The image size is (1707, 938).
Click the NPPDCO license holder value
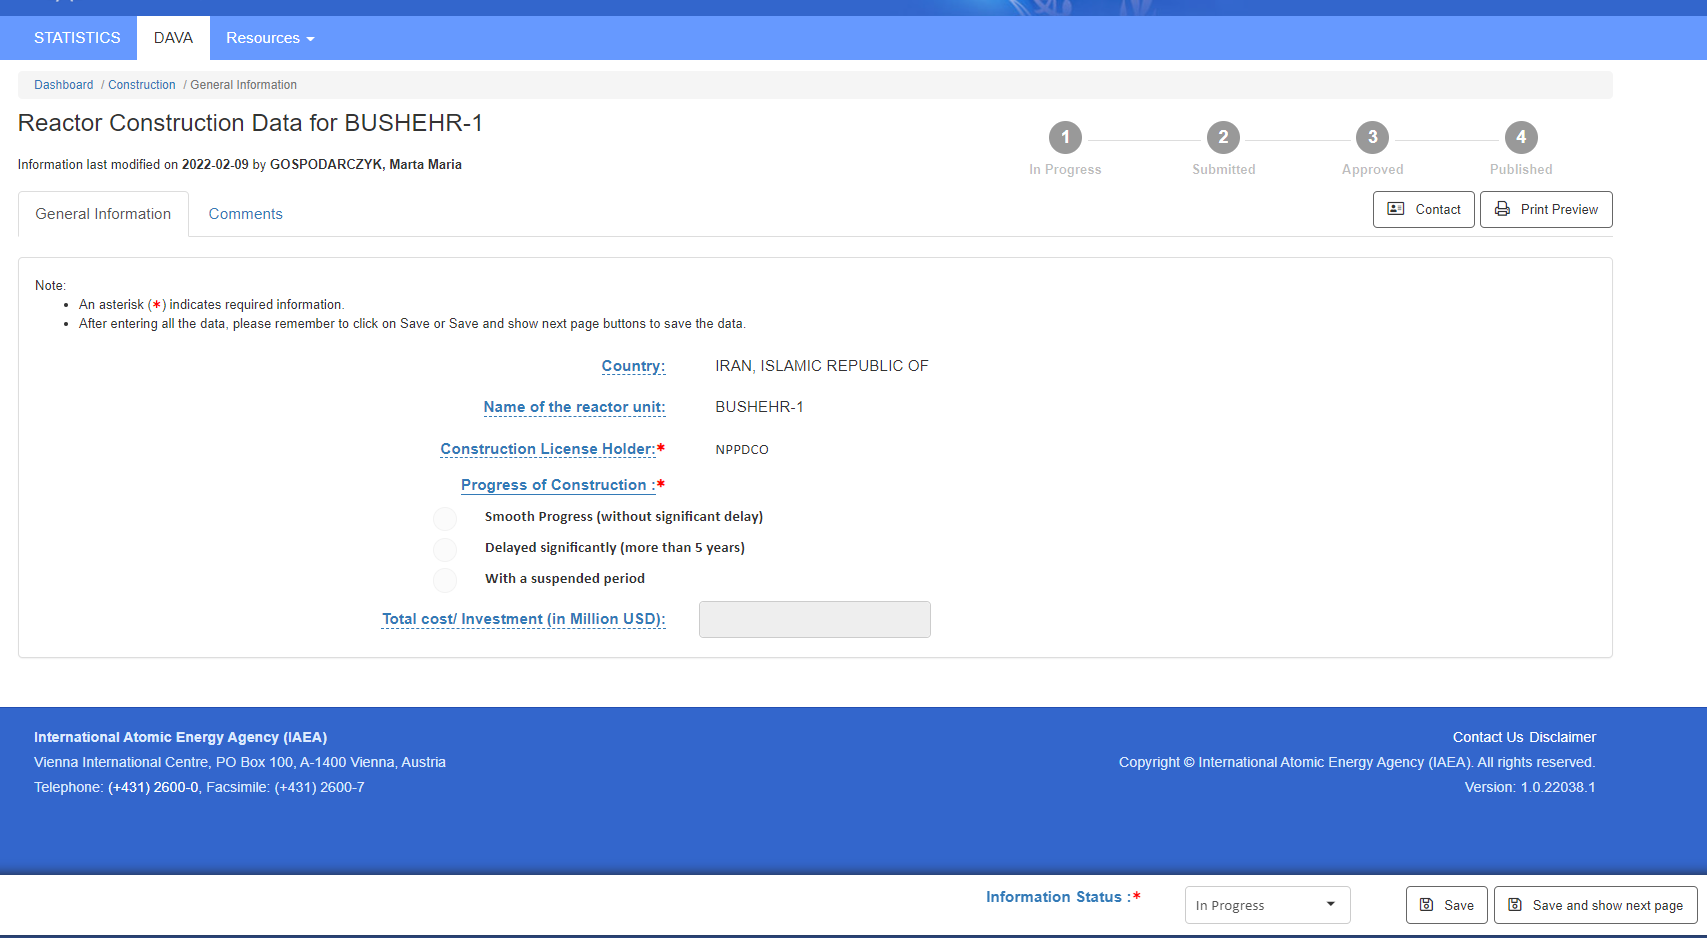(x=742, y=450)
